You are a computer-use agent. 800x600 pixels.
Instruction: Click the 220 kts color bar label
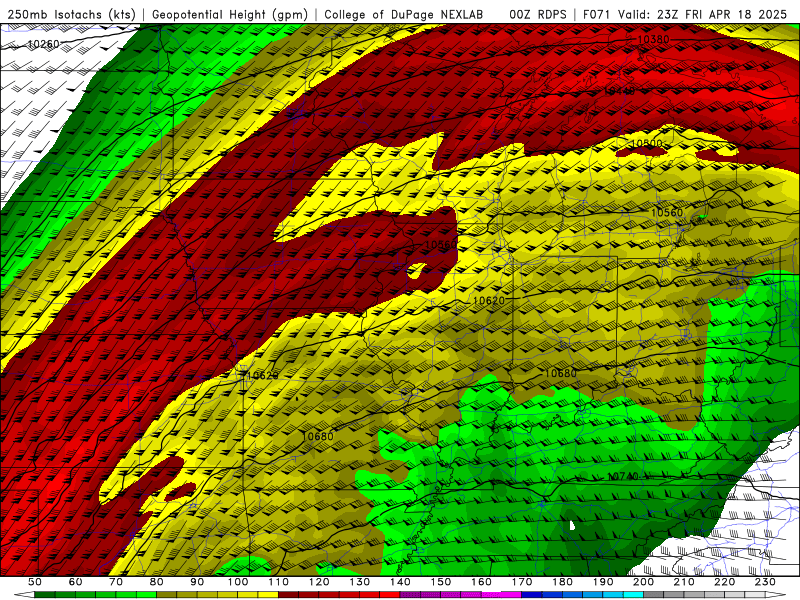725,582
